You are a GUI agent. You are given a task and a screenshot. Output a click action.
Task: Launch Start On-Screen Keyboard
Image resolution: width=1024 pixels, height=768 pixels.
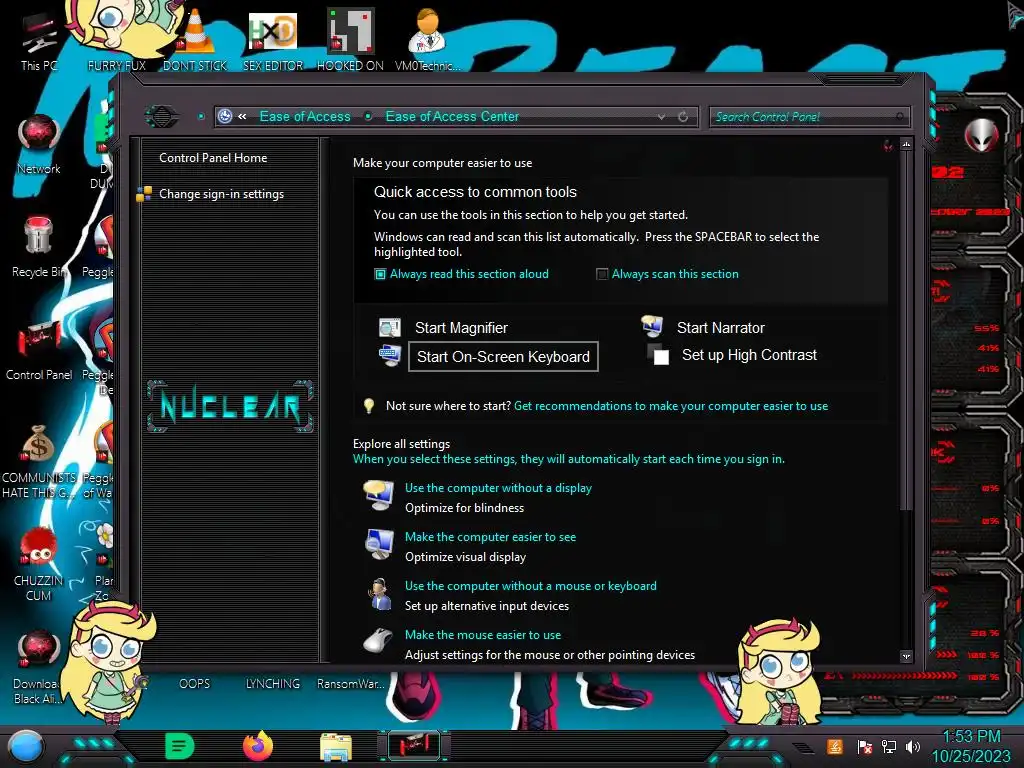point(503,357)
